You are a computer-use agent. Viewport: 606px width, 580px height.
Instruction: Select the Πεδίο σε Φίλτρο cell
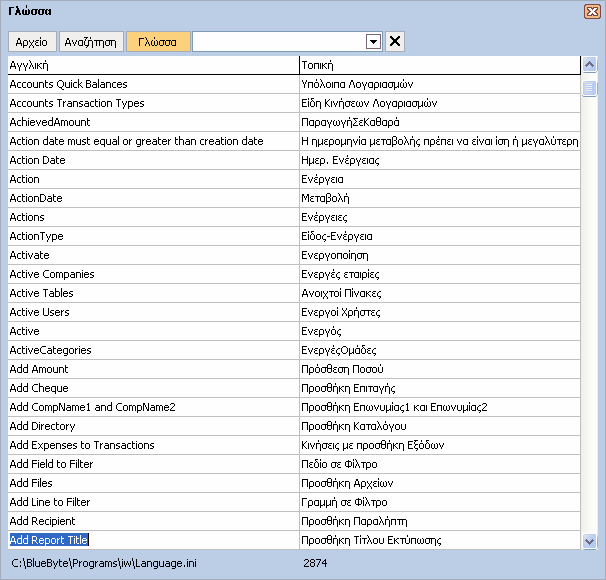(440, 464)
